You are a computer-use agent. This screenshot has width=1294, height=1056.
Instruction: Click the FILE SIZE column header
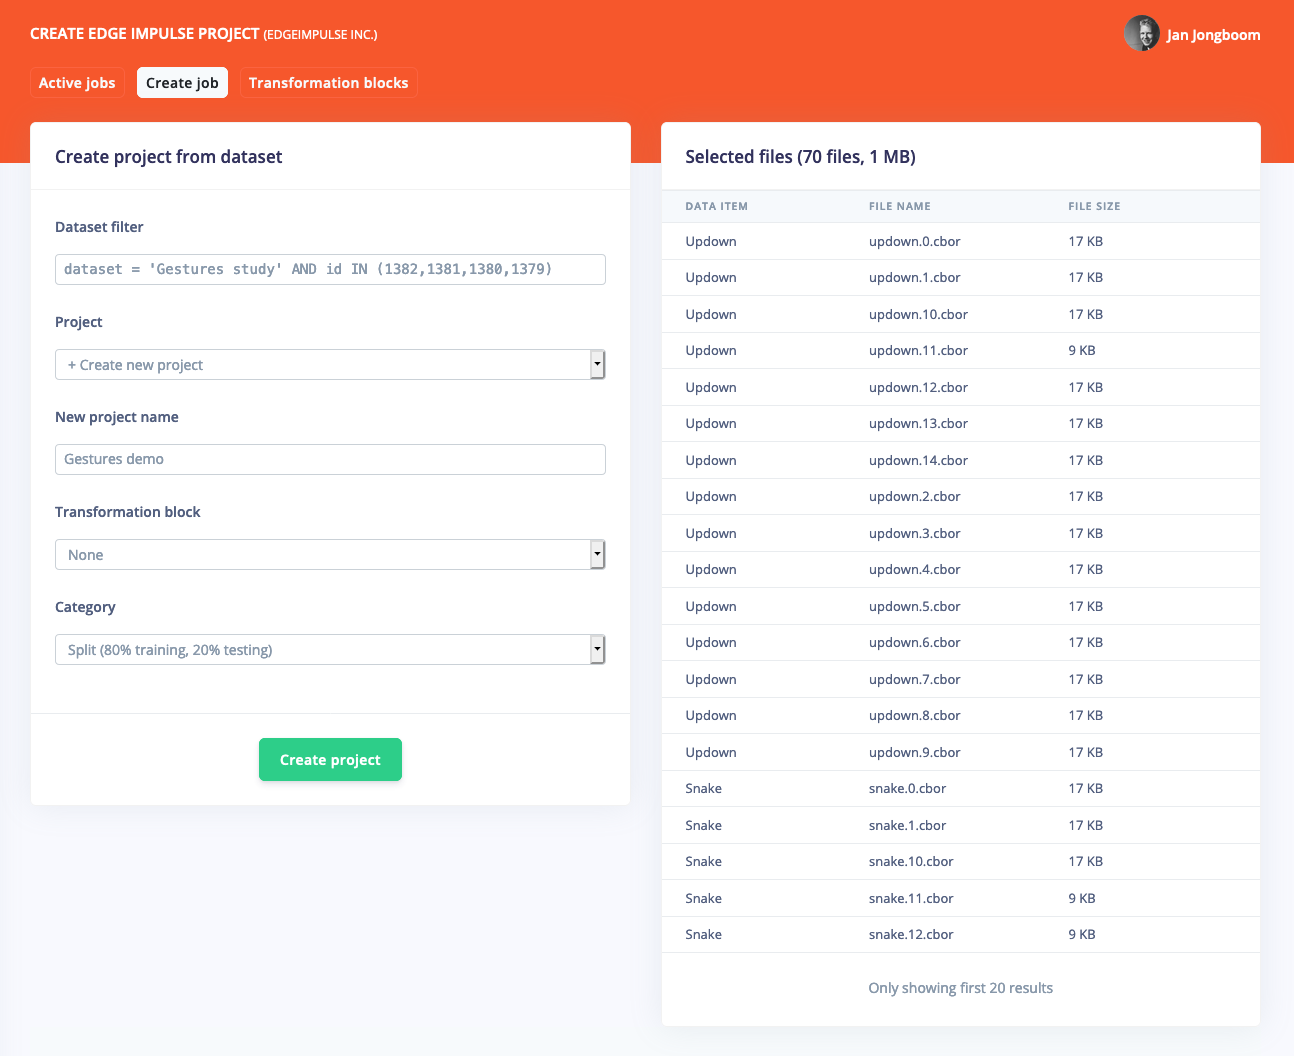[x=1094, y=206]
